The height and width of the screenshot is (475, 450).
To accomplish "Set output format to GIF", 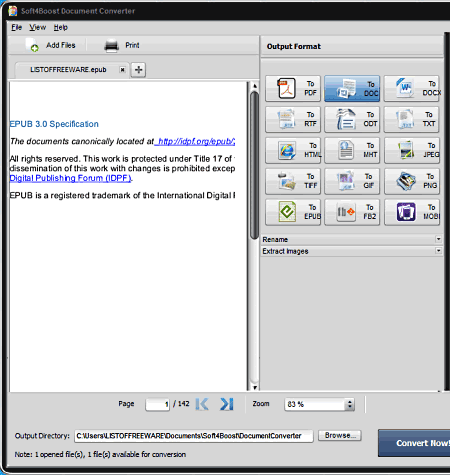I will (352, 181).
